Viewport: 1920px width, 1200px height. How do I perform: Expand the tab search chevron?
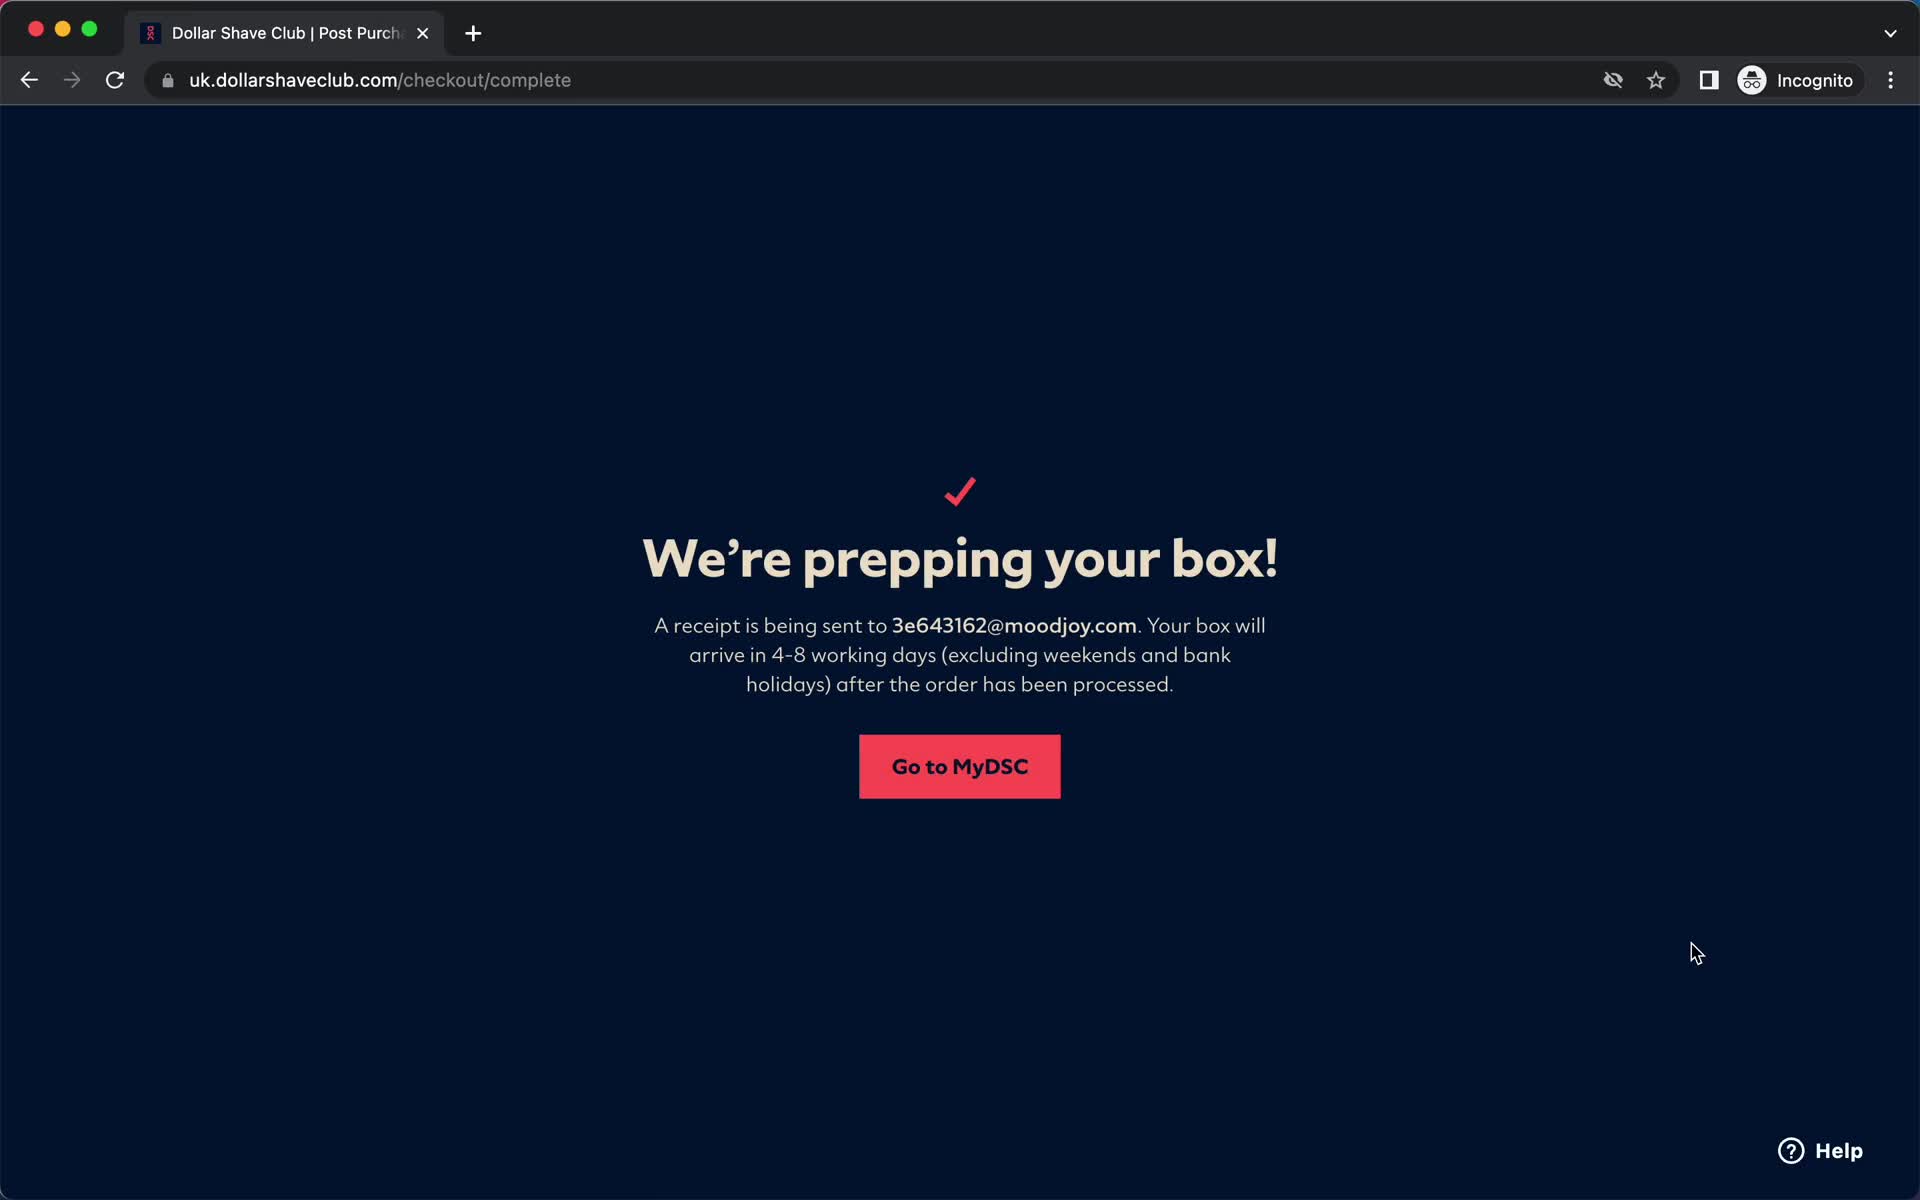click(x=1890, y=33)
